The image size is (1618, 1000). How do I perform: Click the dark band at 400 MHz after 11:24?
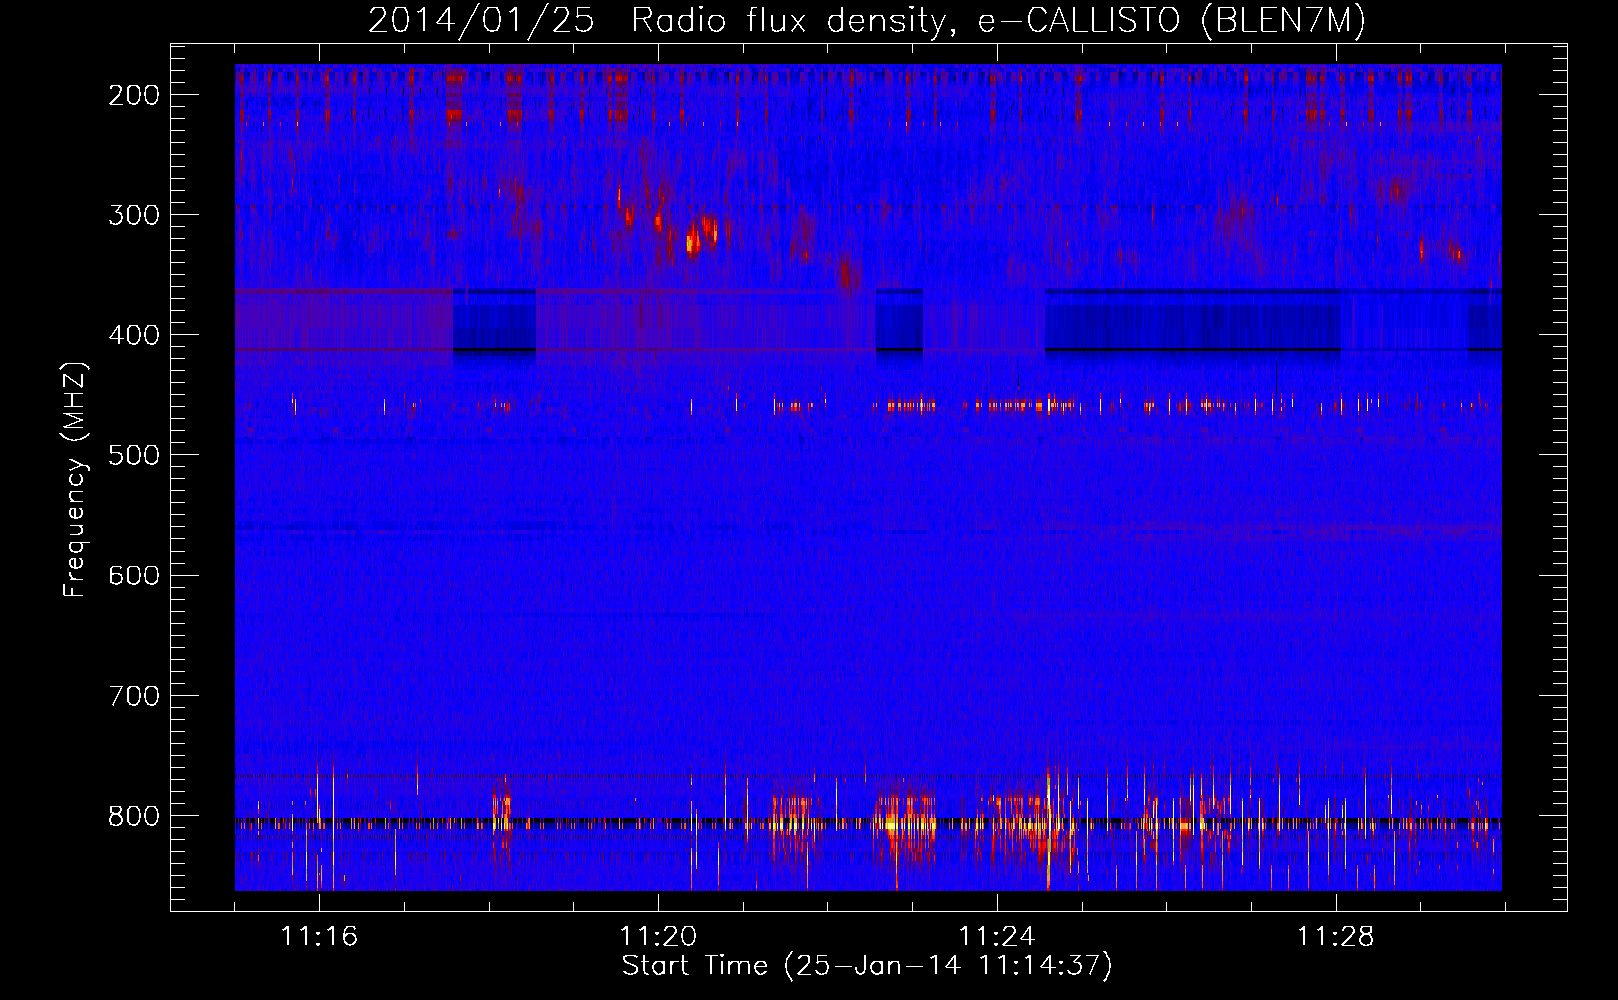click(x=1193, y=320)
